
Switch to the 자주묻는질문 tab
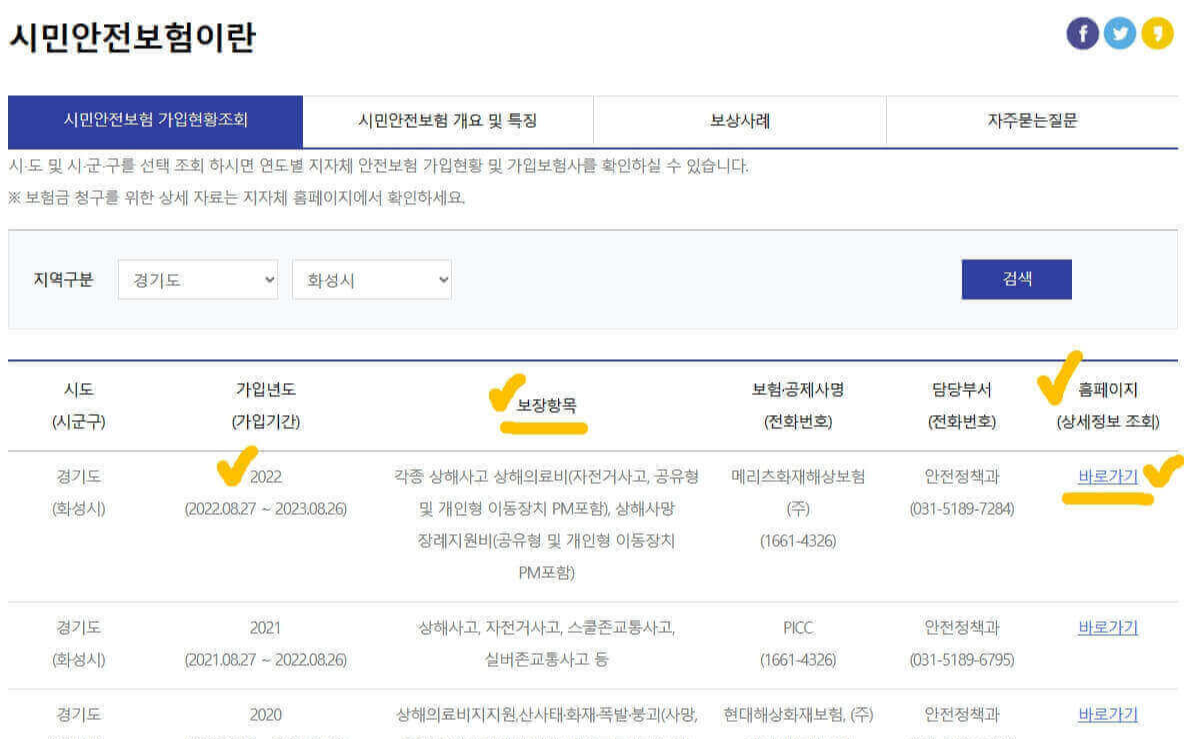point(1029,119)
